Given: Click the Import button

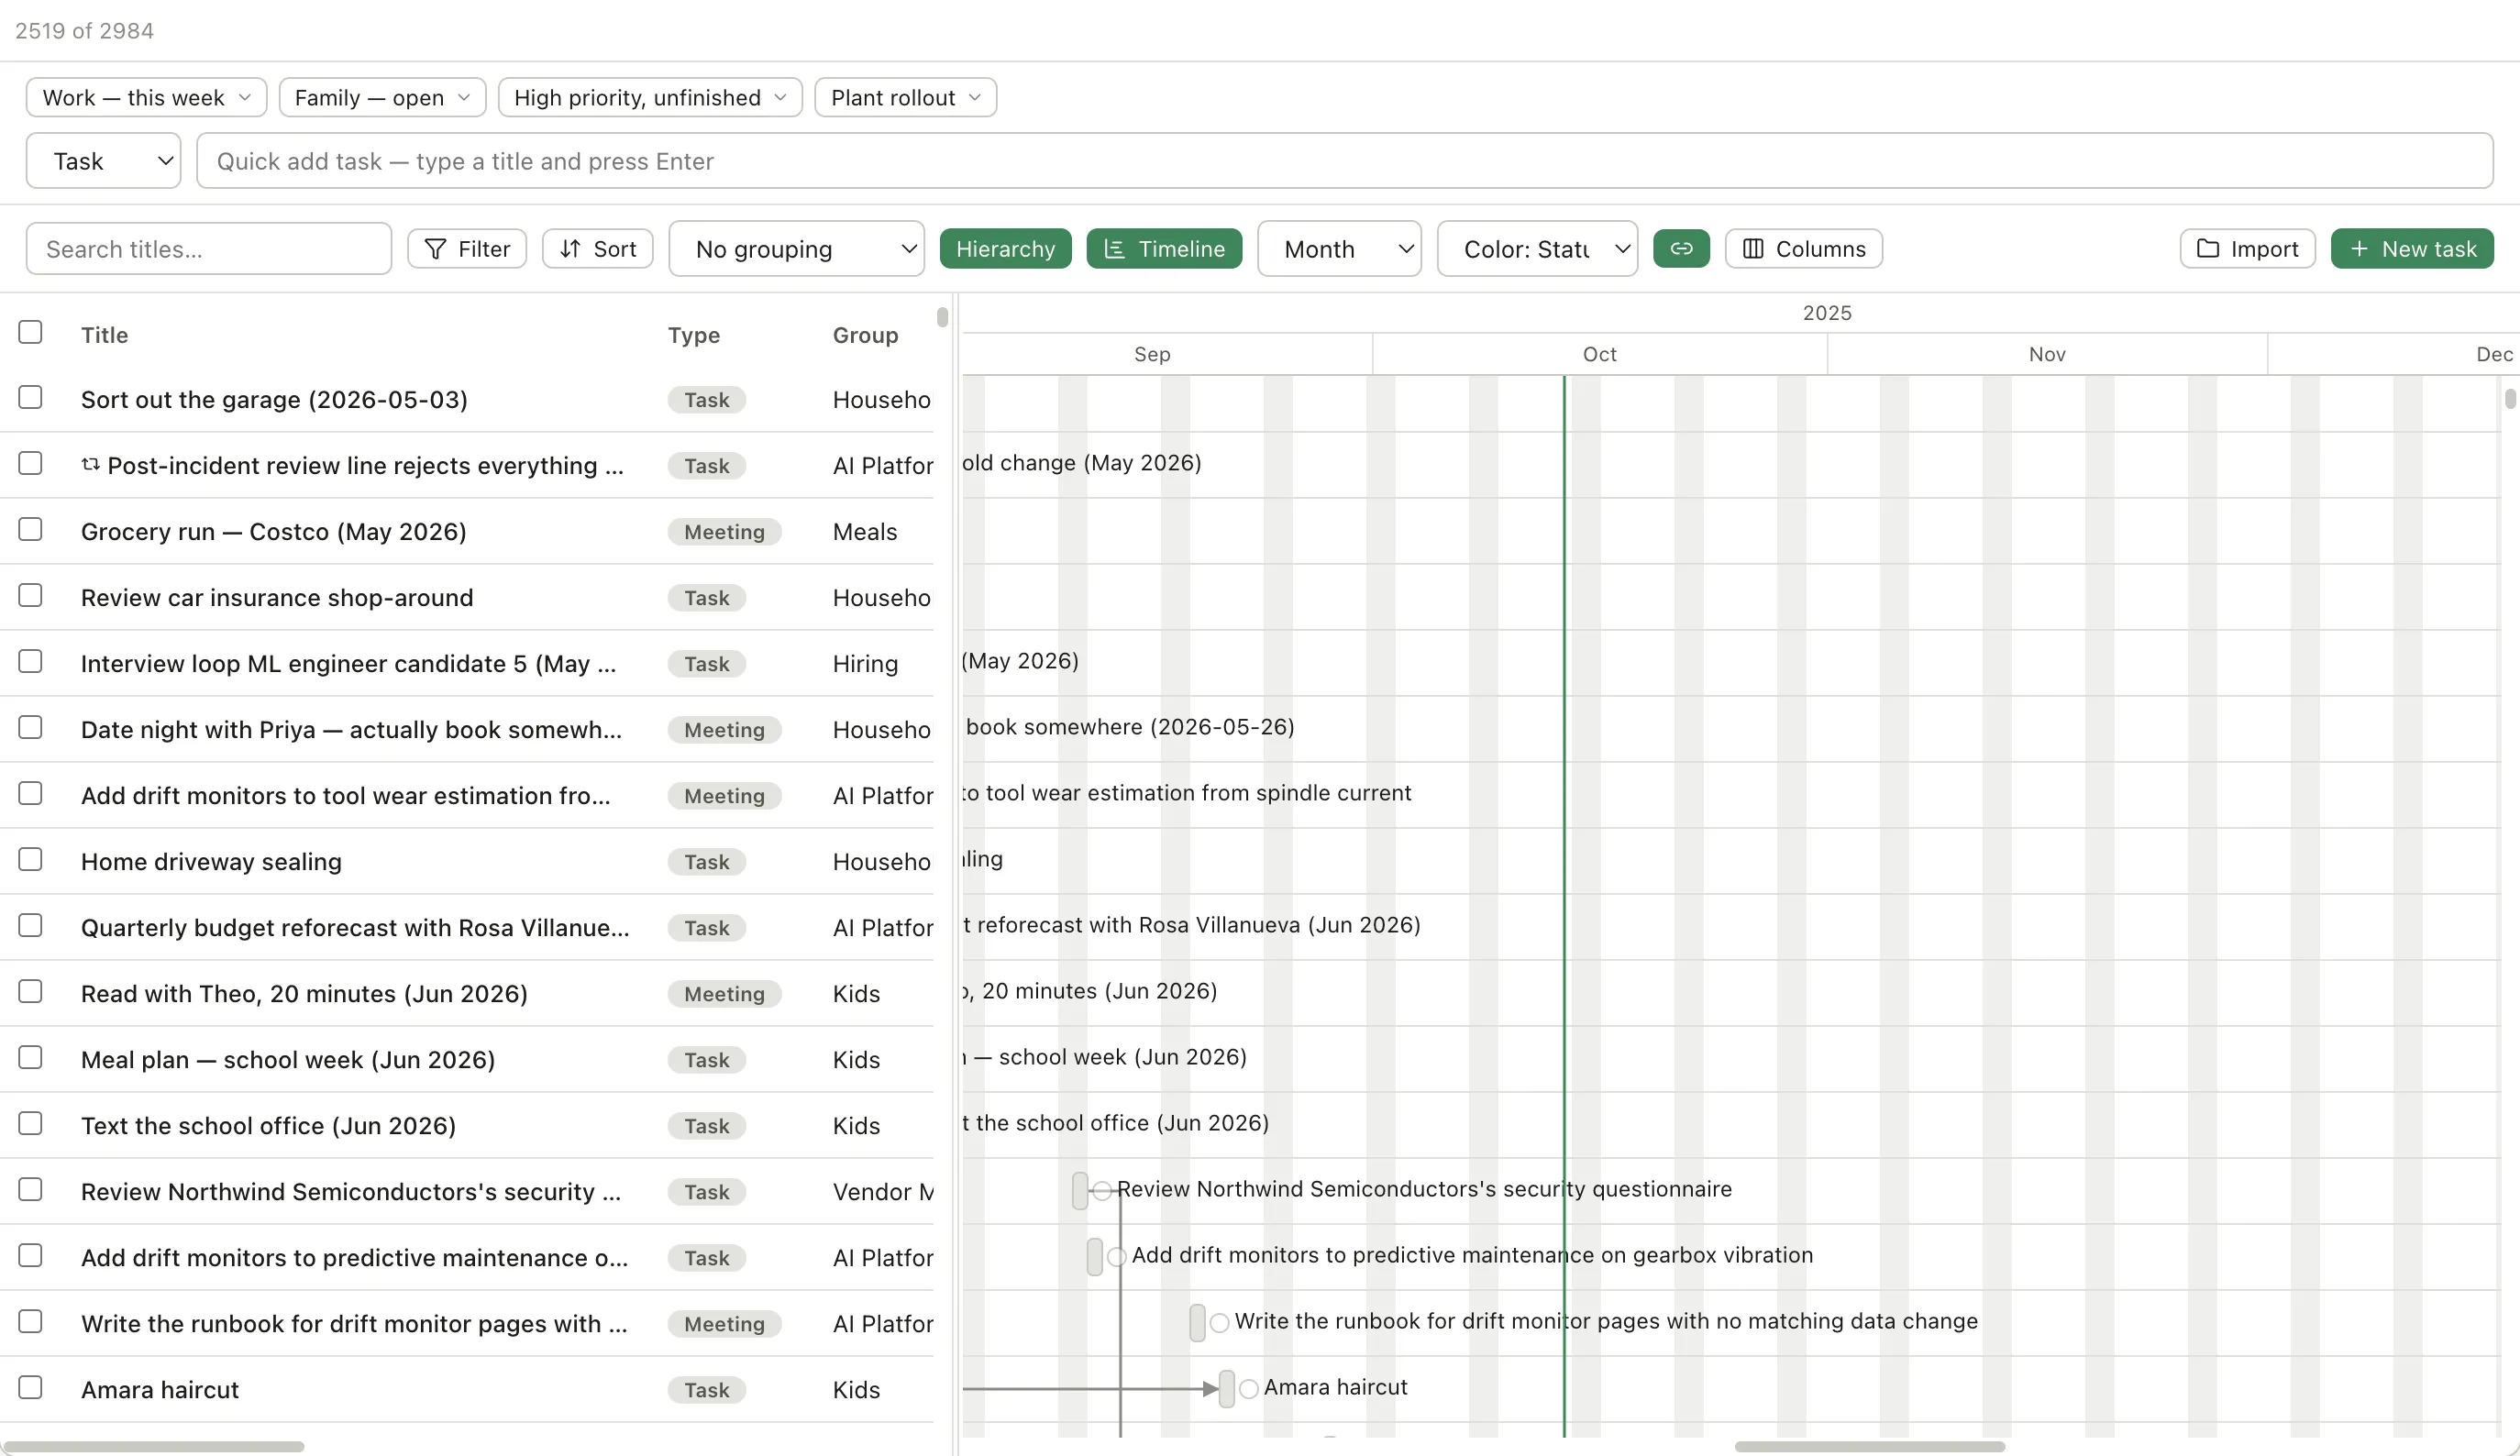Looking at the screenshot, I should pyautogui.click(x=2247, y=249).
